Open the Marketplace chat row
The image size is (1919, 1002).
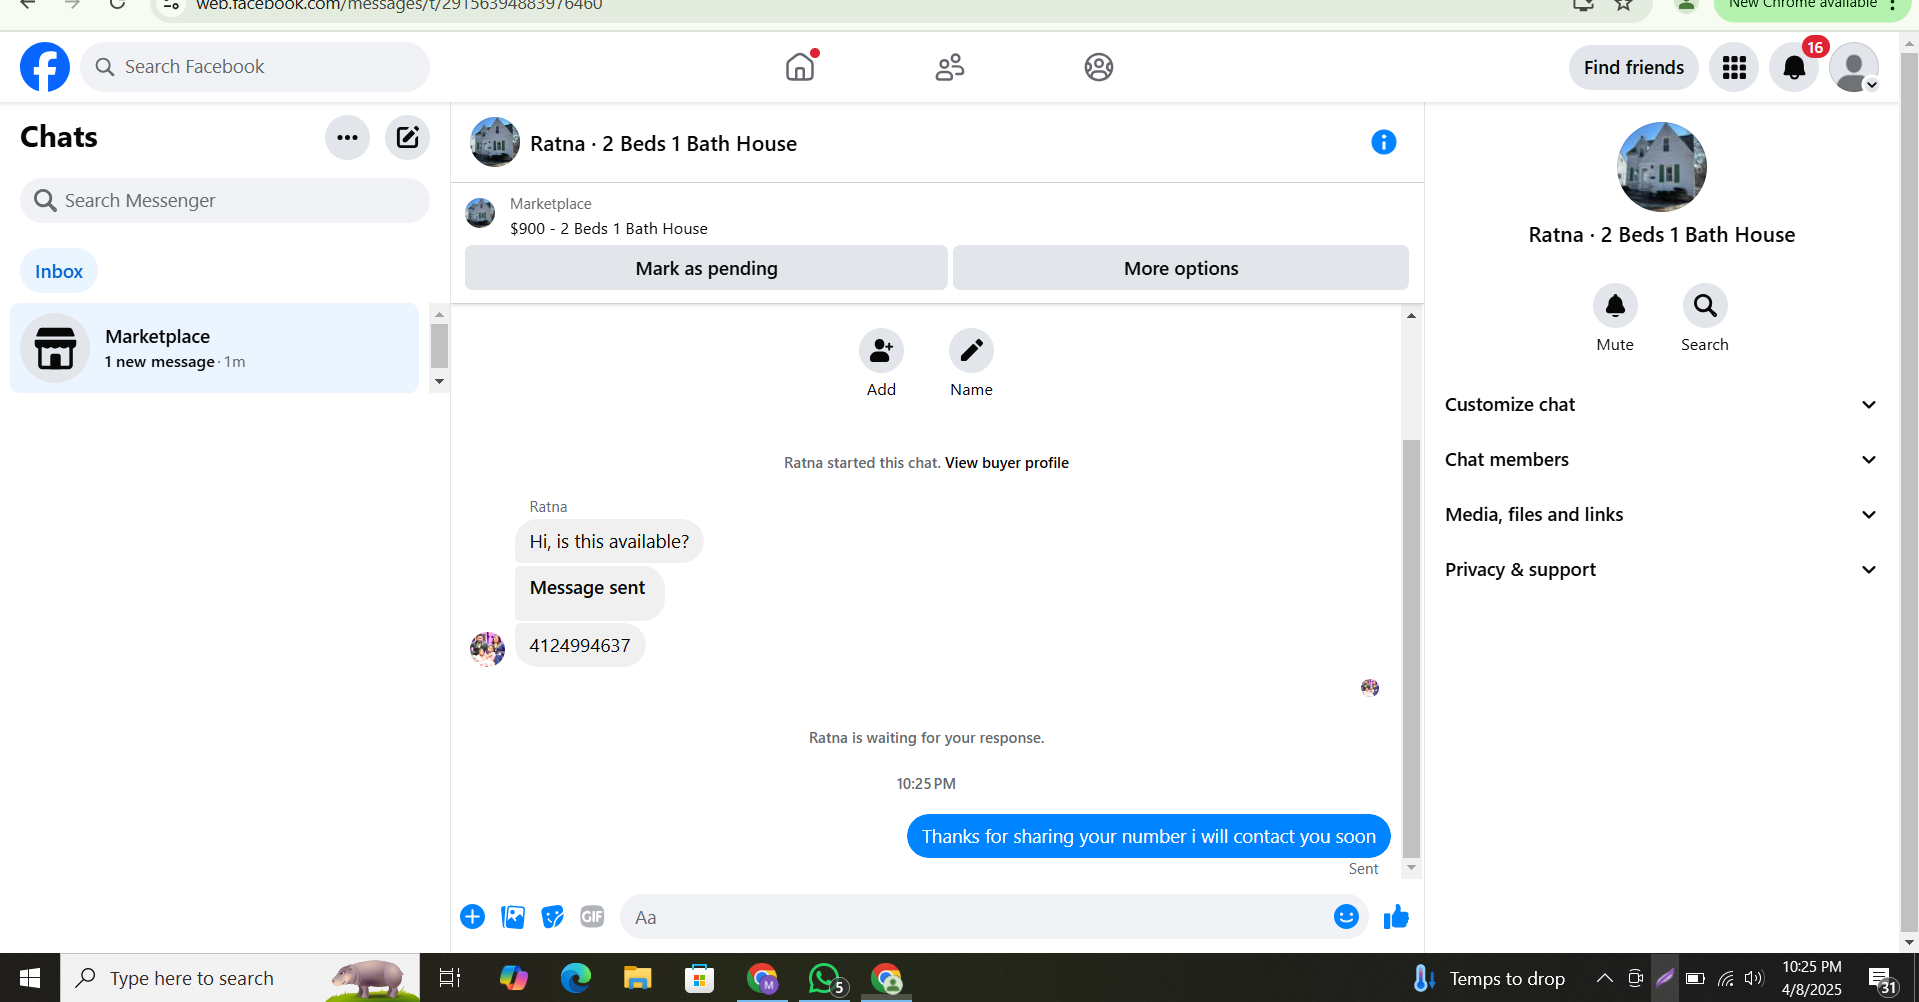215,348
